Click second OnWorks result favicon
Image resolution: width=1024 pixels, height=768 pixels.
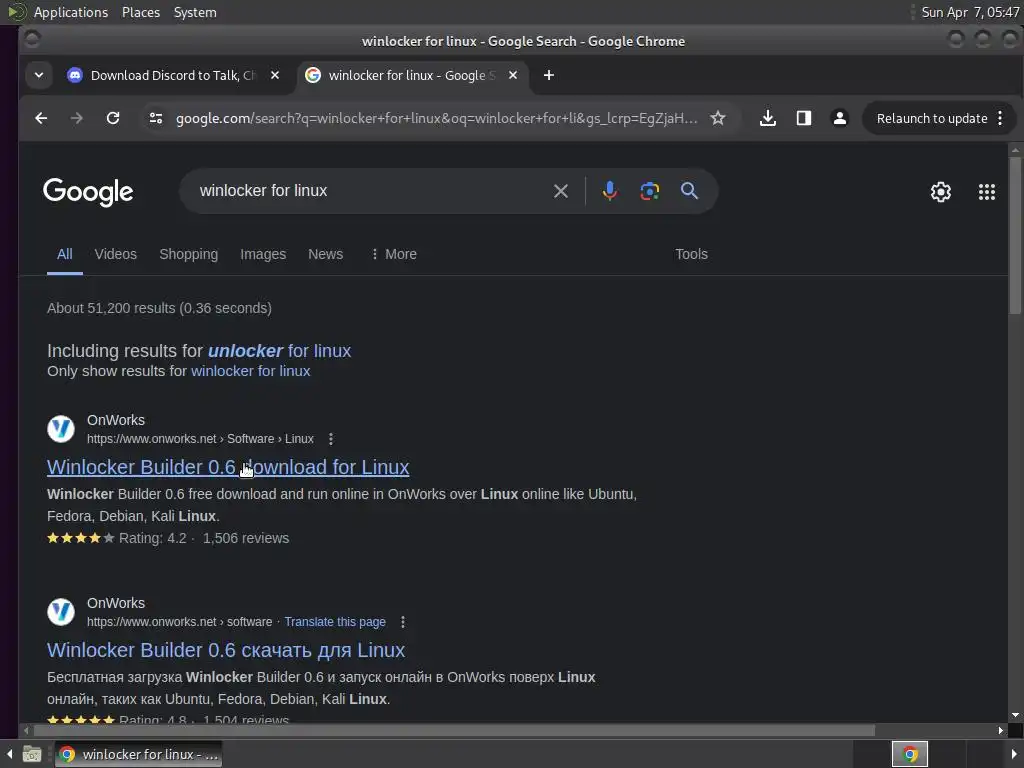tap(61, 612)
